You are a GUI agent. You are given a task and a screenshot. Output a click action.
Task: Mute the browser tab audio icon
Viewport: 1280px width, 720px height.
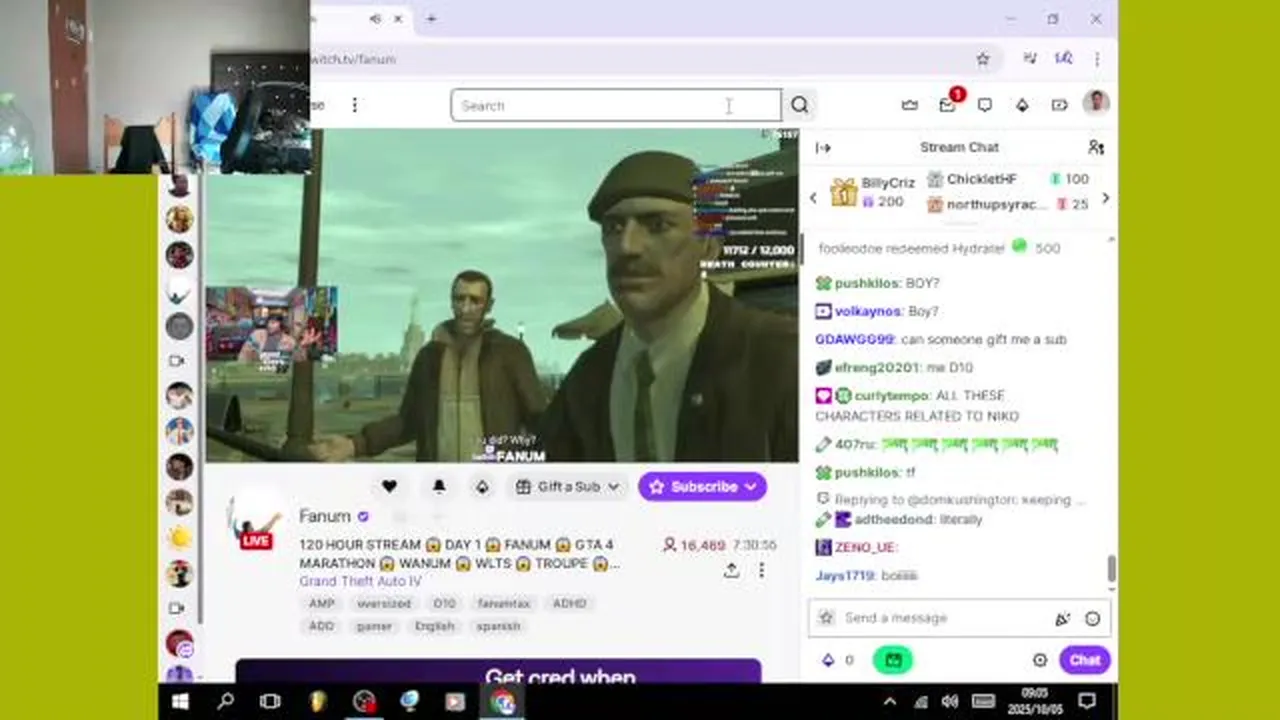coord(375,18)
